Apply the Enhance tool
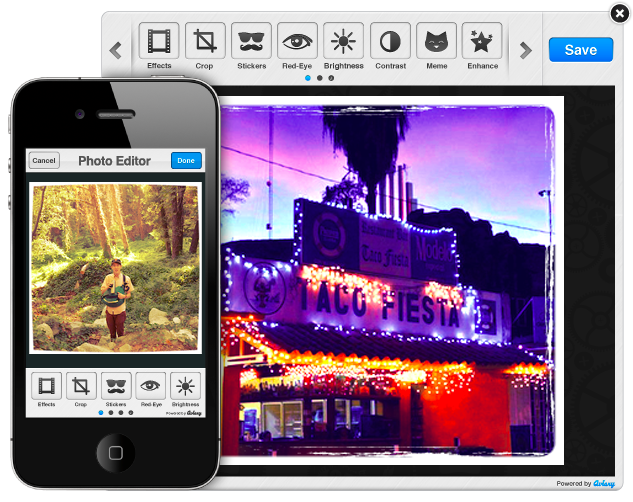This screenshot has height=502, width=633. [482, 41]
